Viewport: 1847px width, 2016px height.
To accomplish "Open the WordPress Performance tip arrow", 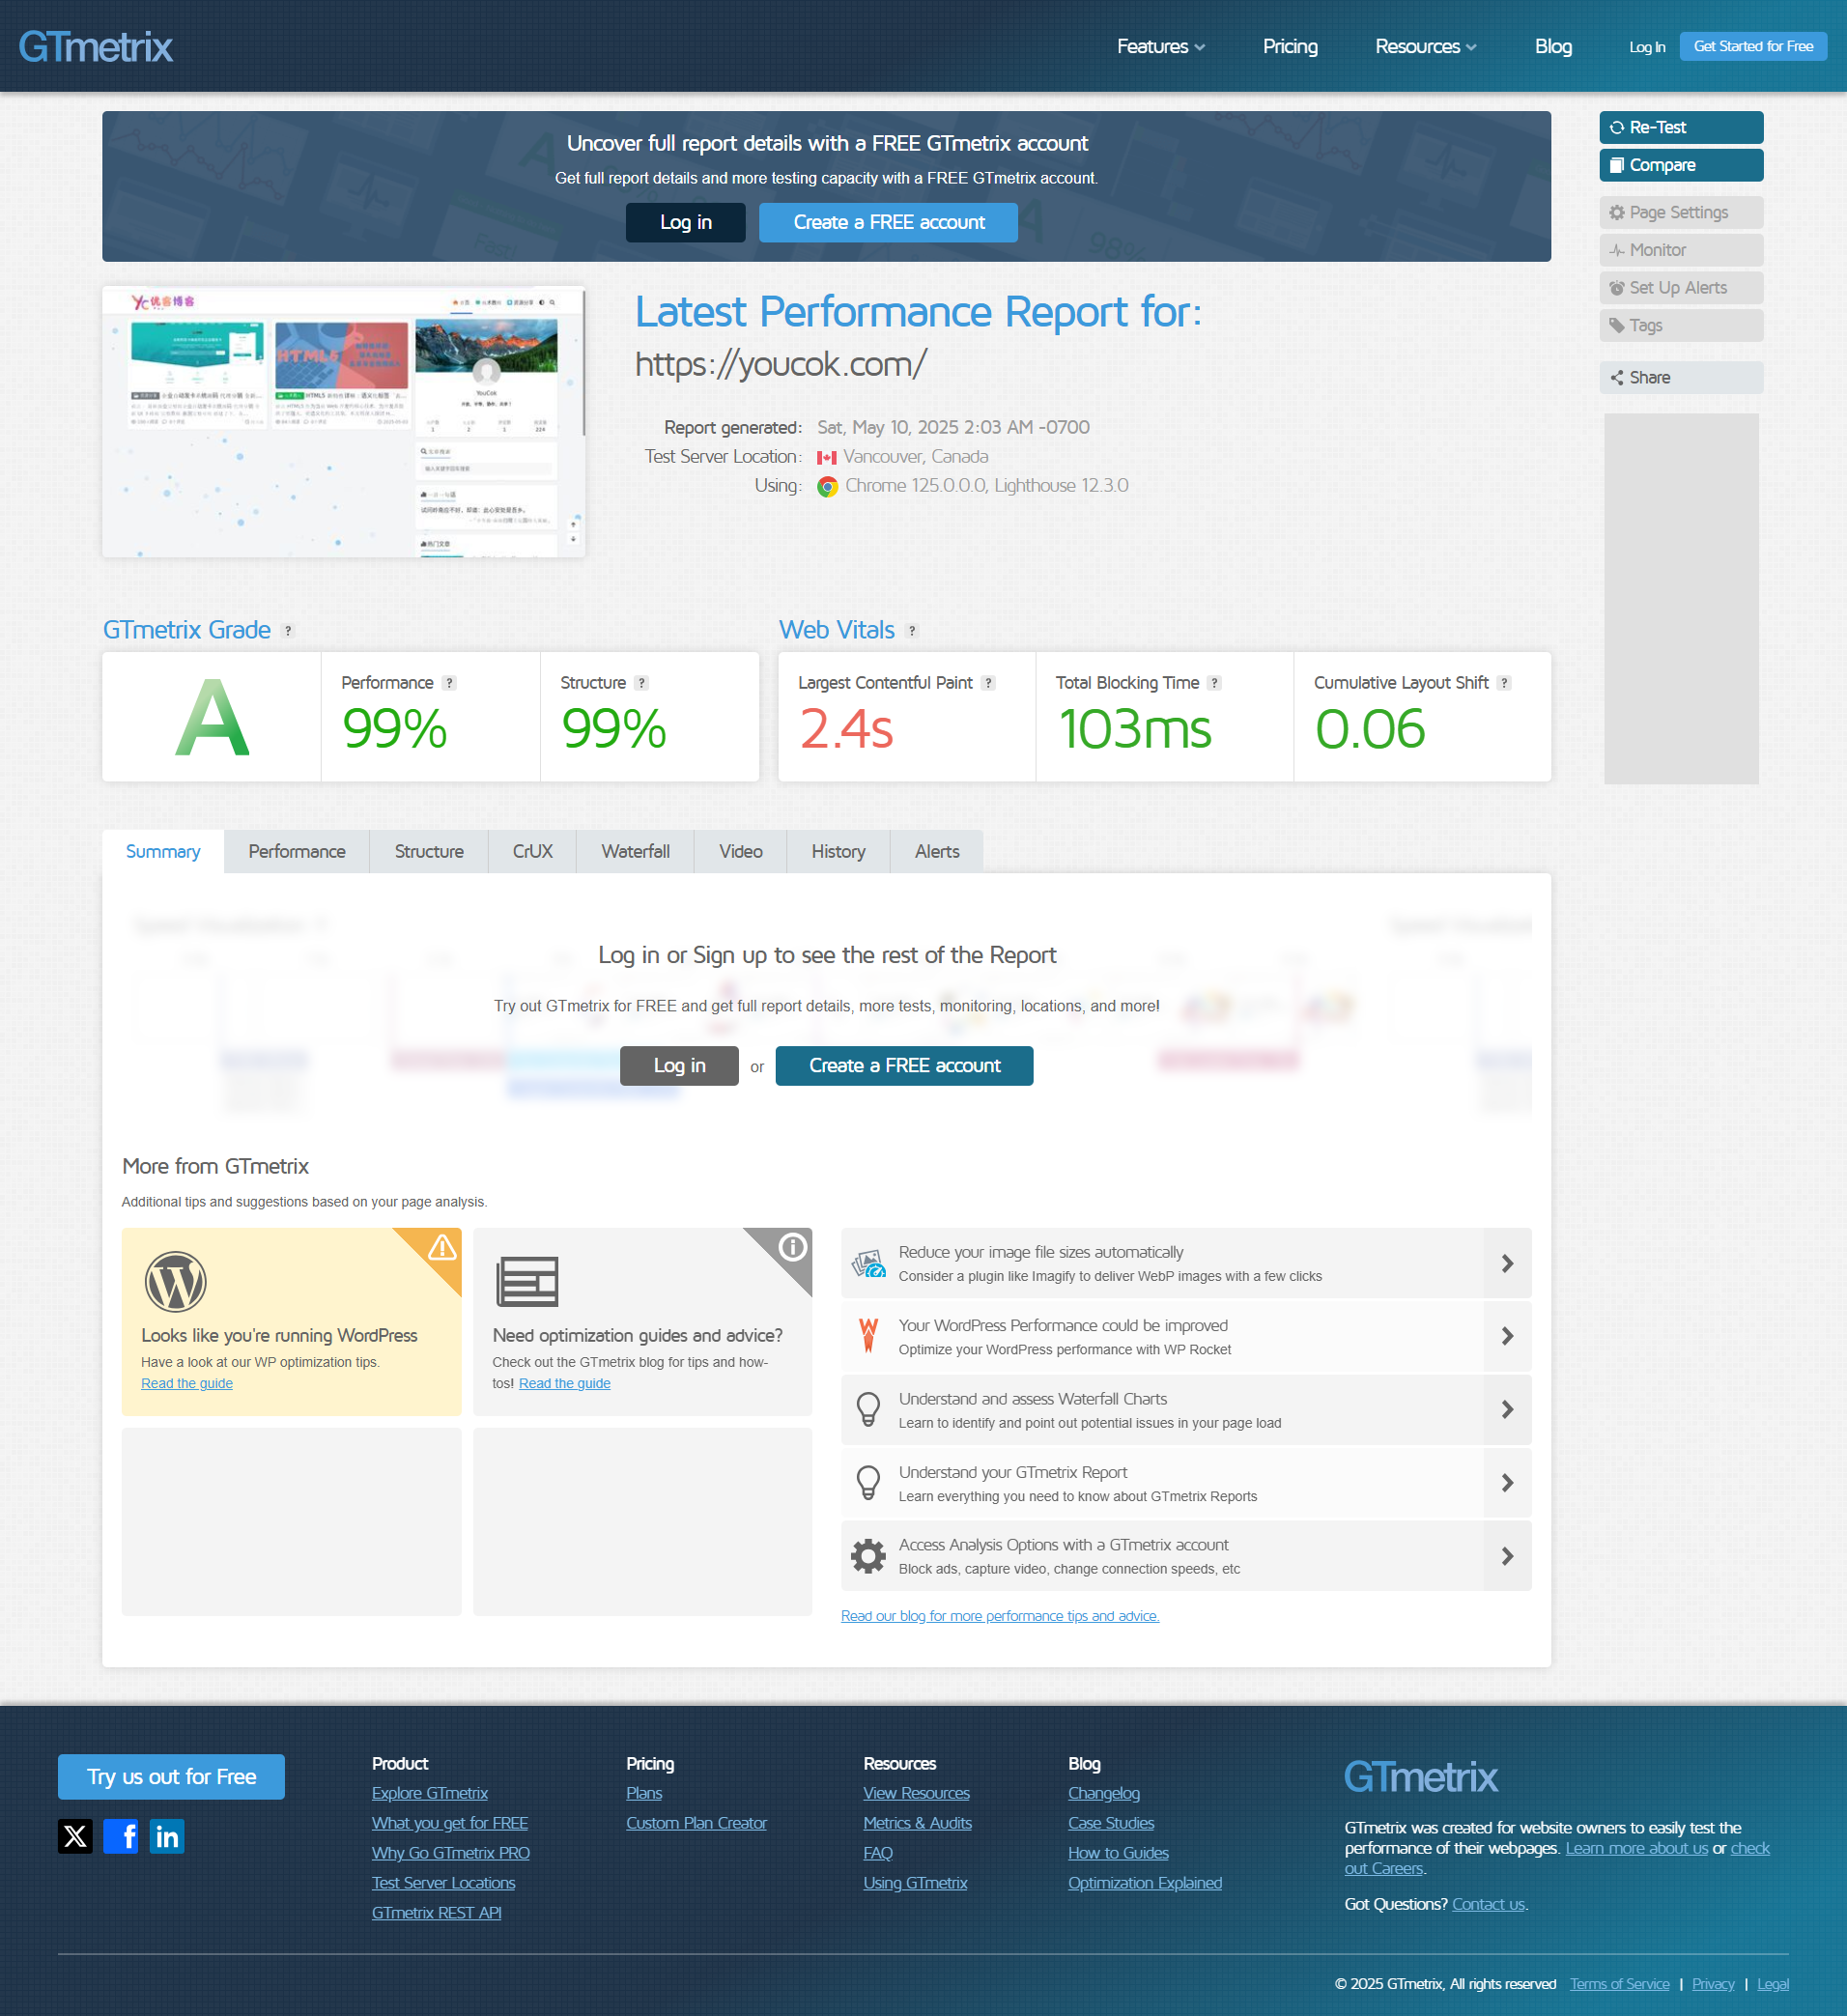I will tap(1507, 1336).
